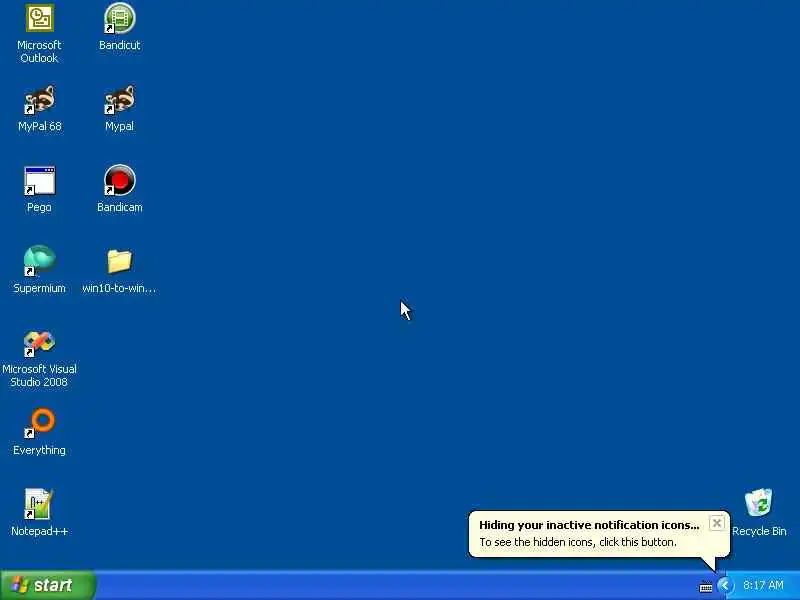Click the 'Recycle Bin' label text
800x600 pixels.
759,531
